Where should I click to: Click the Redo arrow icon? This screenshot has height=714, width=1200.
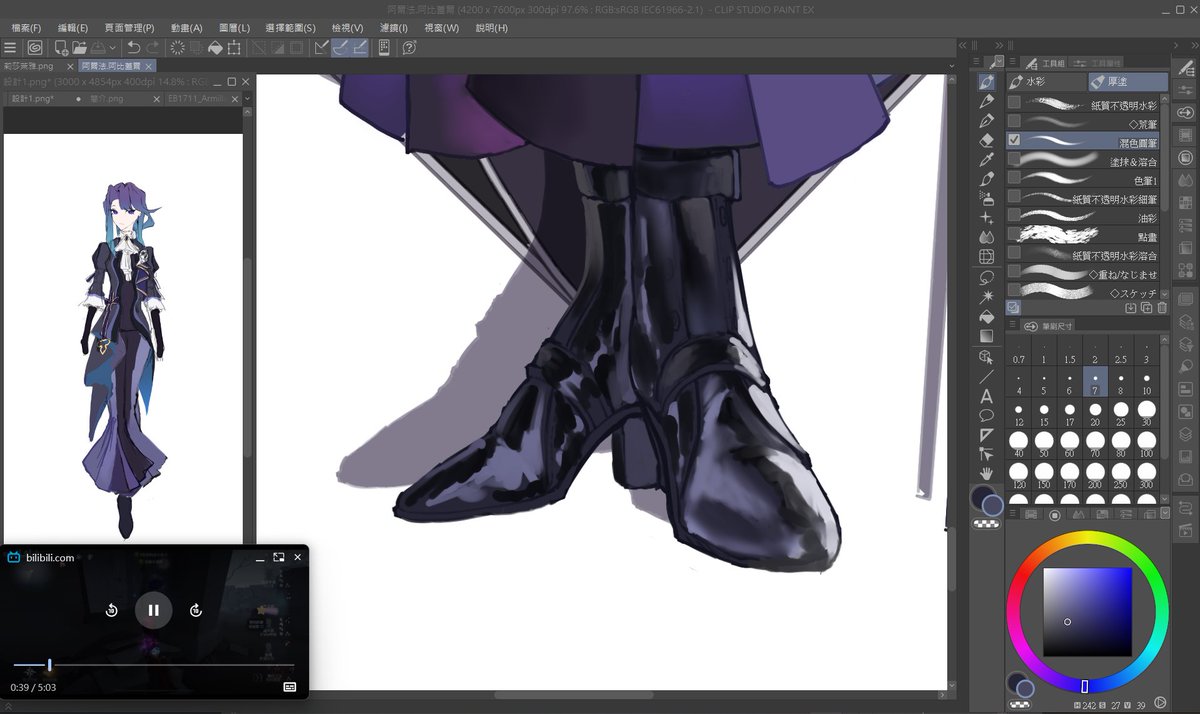152,47
